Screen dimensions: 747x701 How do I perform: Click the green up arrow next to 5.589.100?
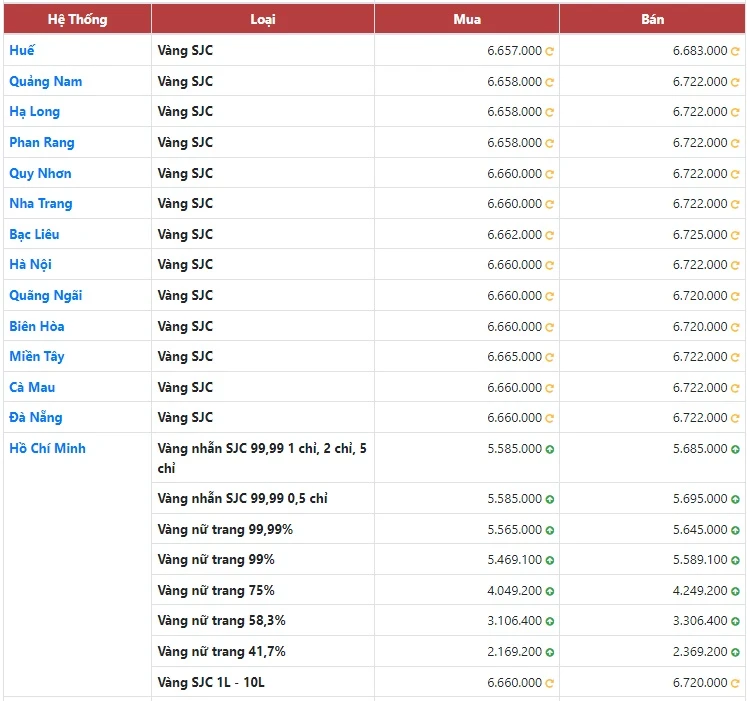[736, 560]
